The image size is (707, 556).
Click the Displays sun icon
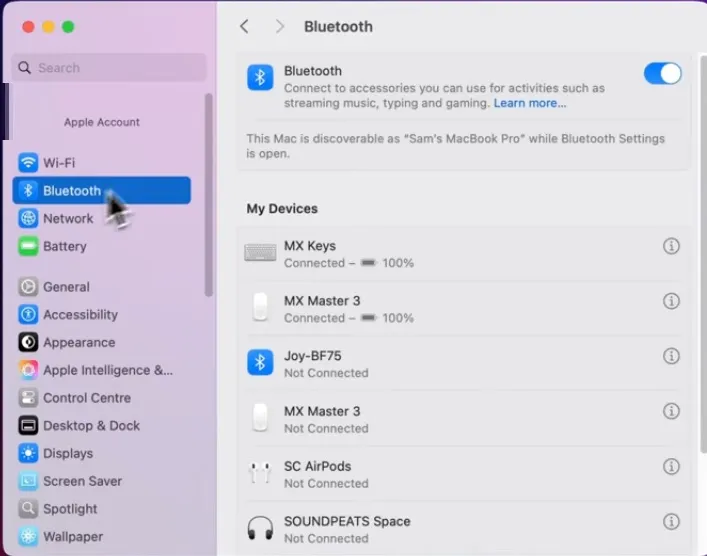28,453
